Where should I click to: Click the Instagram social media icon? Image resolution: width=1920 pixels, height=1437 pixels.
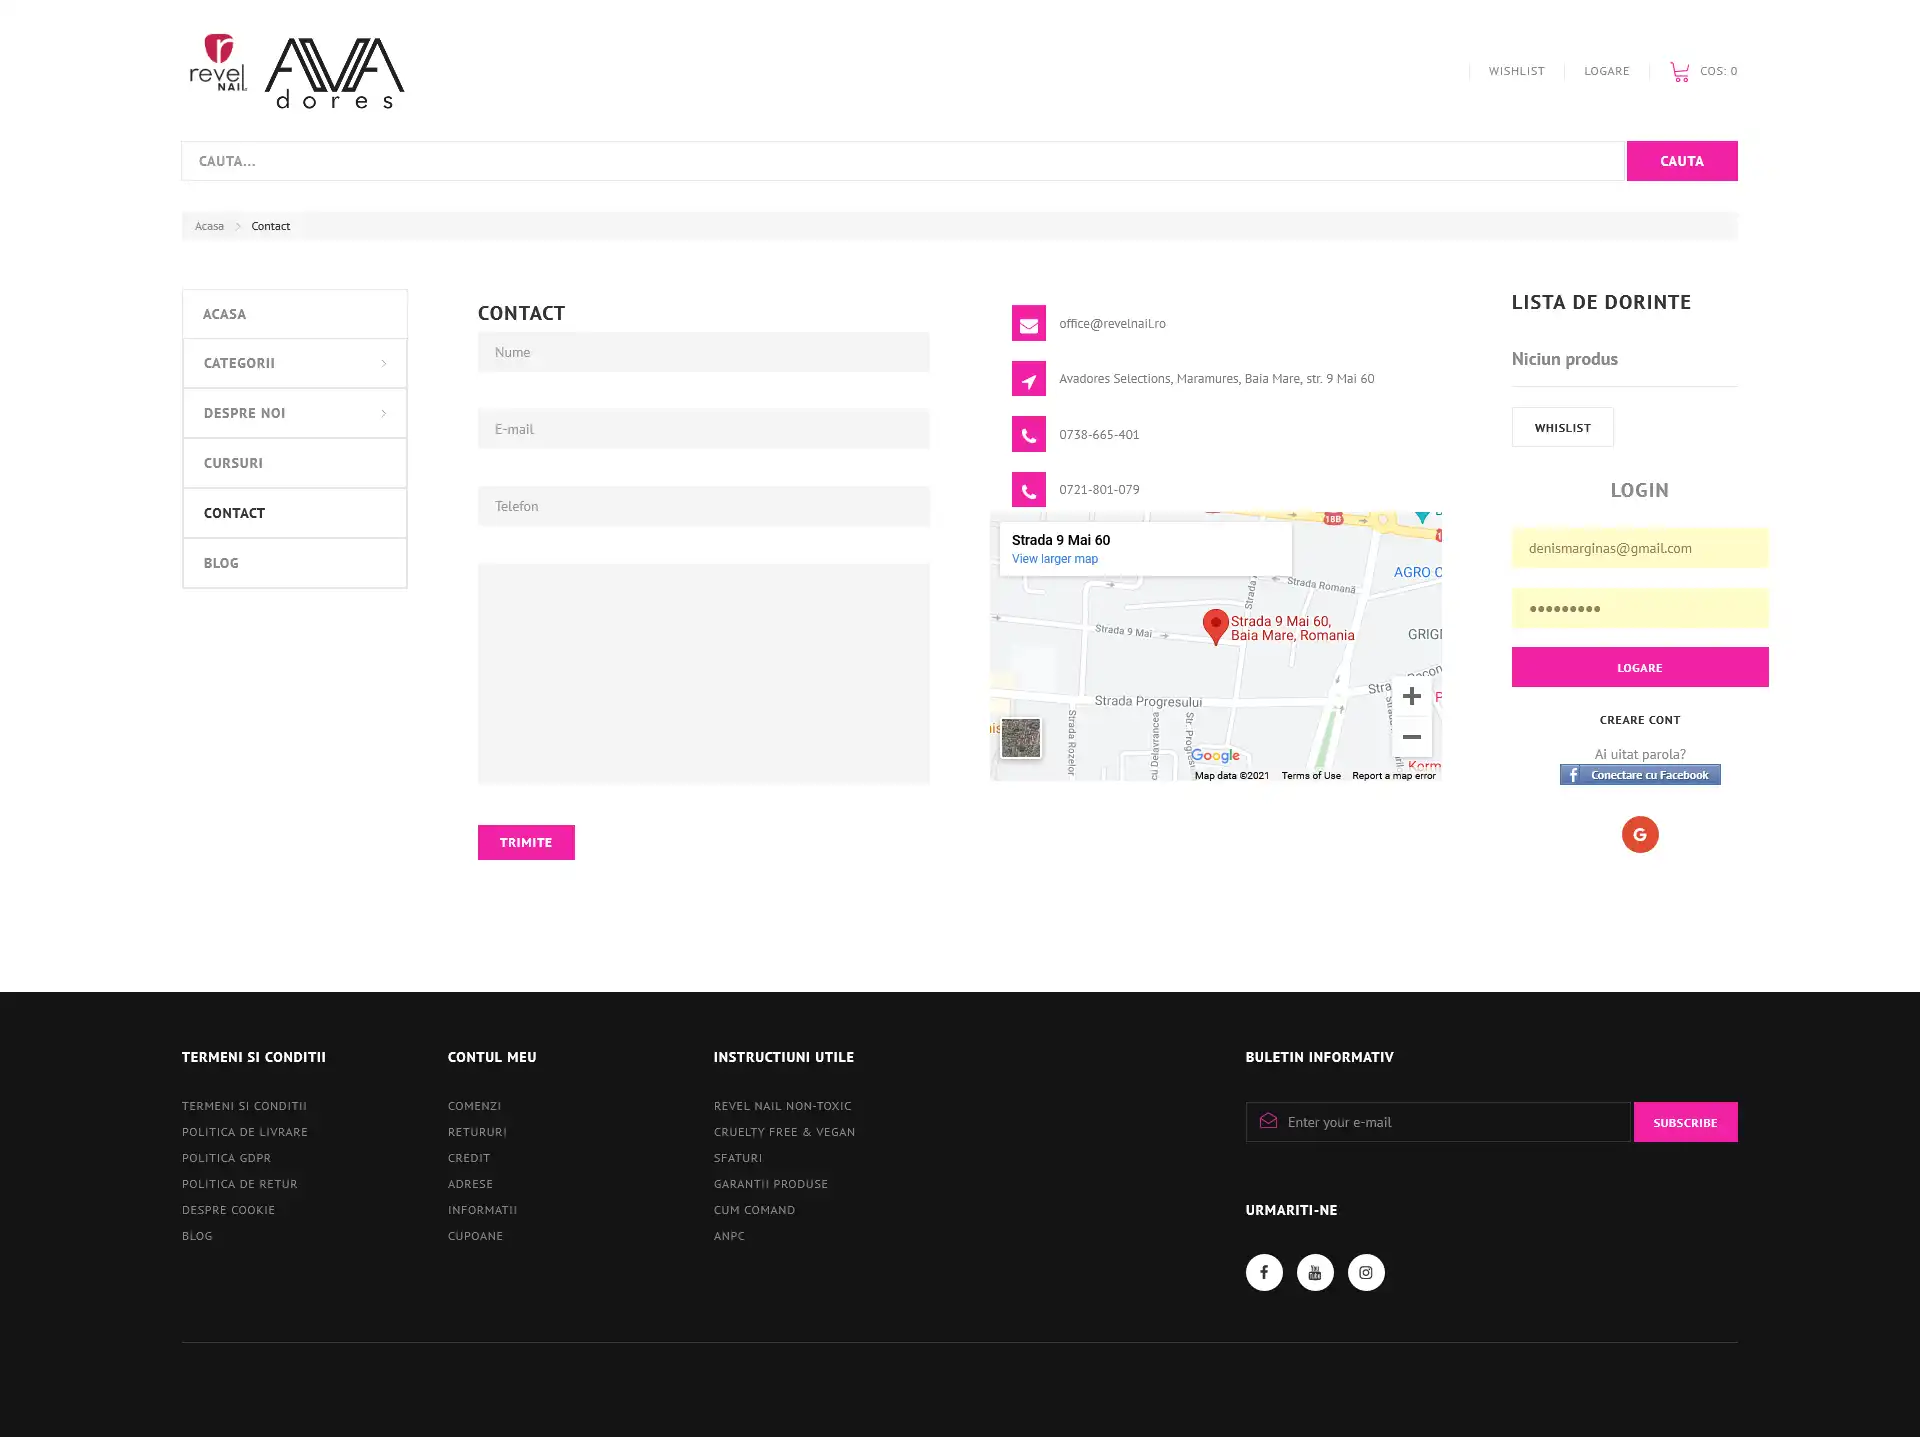coord(1366,1272)
